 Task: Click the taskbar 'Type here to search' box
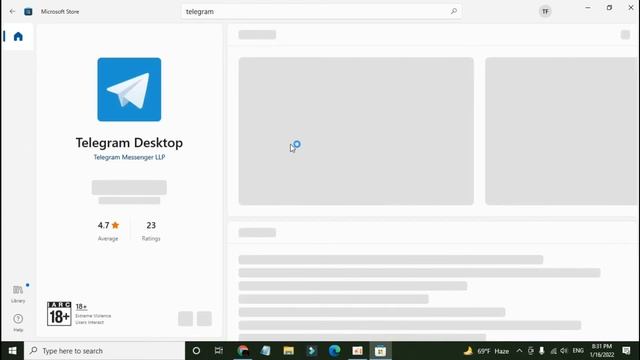point(104,351)
